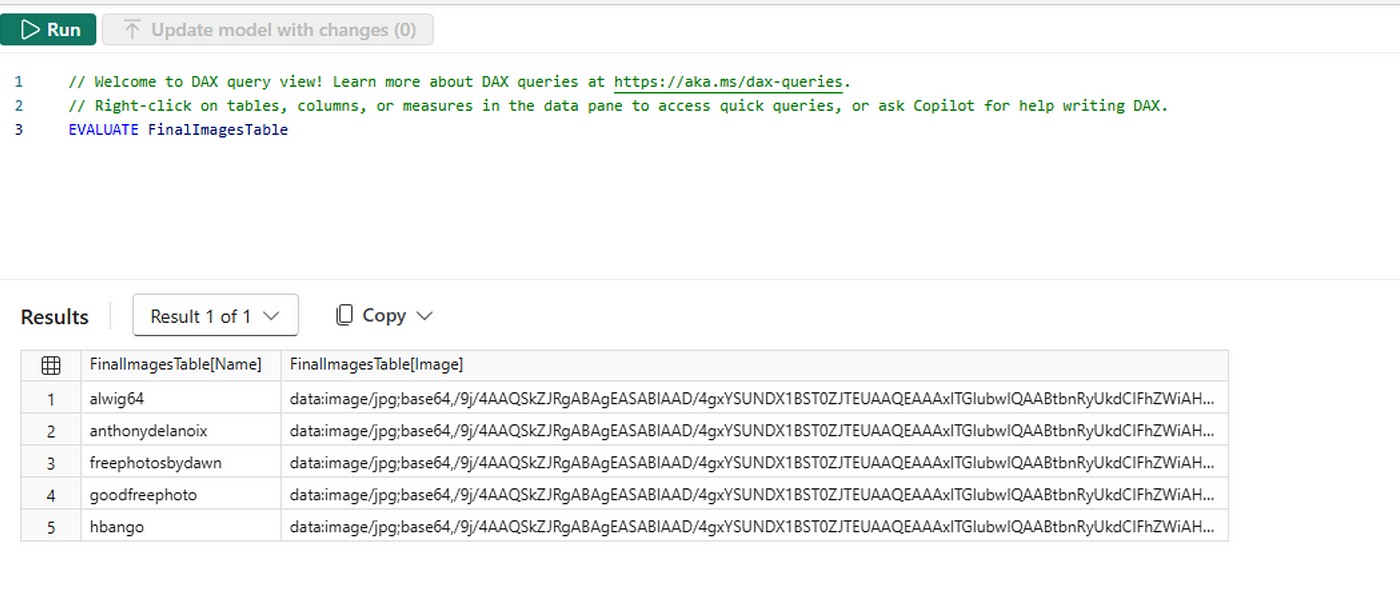Click the Results label
This screenshot has width=1400, height=611.
coord(55,317)
